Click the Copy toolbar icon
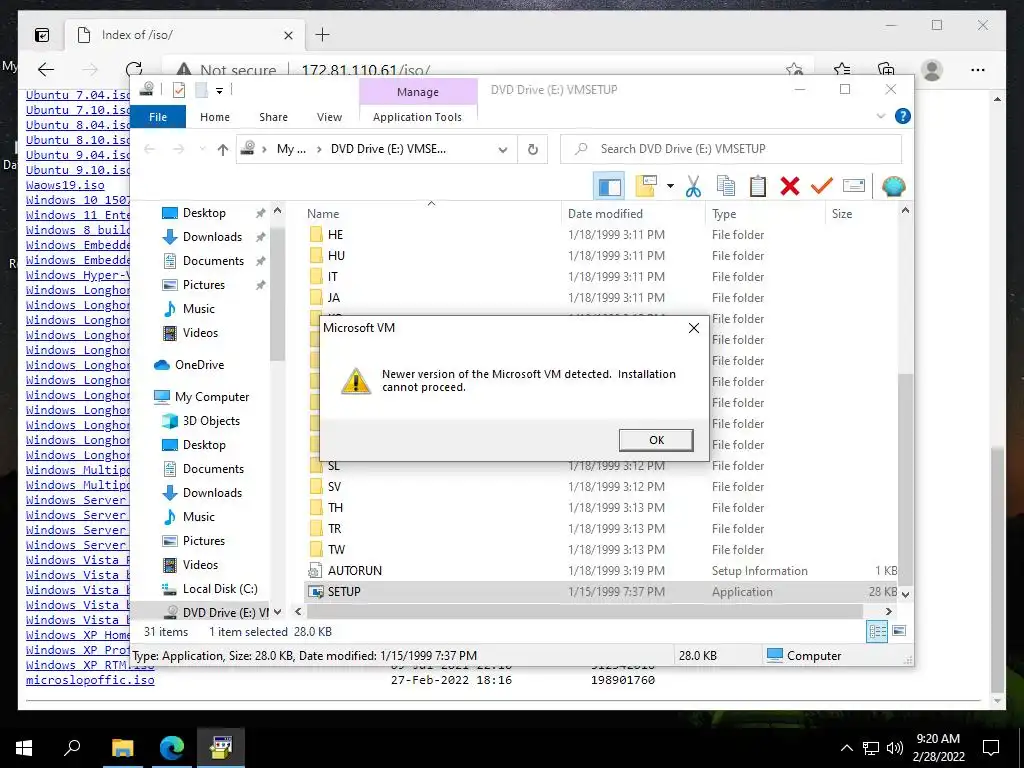The image size is (1024, 768). click(x=726, y=186)
